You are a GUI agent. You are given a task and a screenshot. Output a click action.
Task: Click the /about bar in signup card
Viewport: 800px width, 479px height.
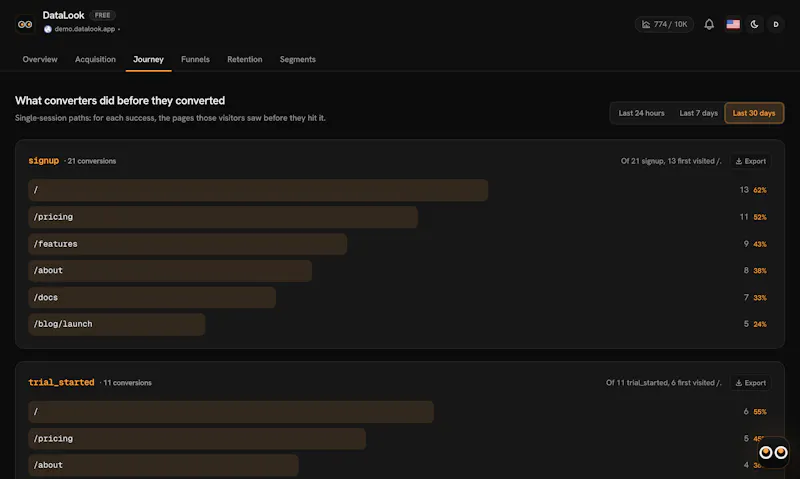pos(170,270)
